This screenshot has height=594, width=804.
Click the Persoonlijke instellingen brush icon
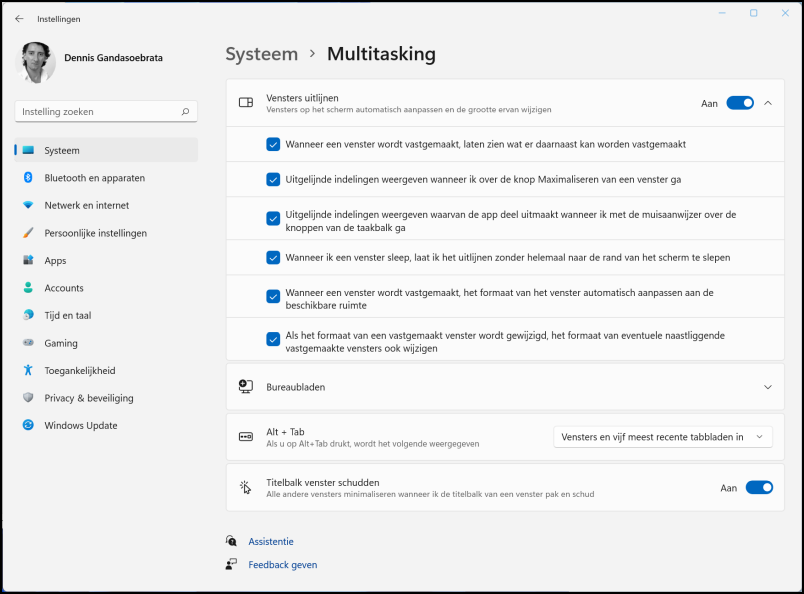pyautogui.click(x=28, y=233)
